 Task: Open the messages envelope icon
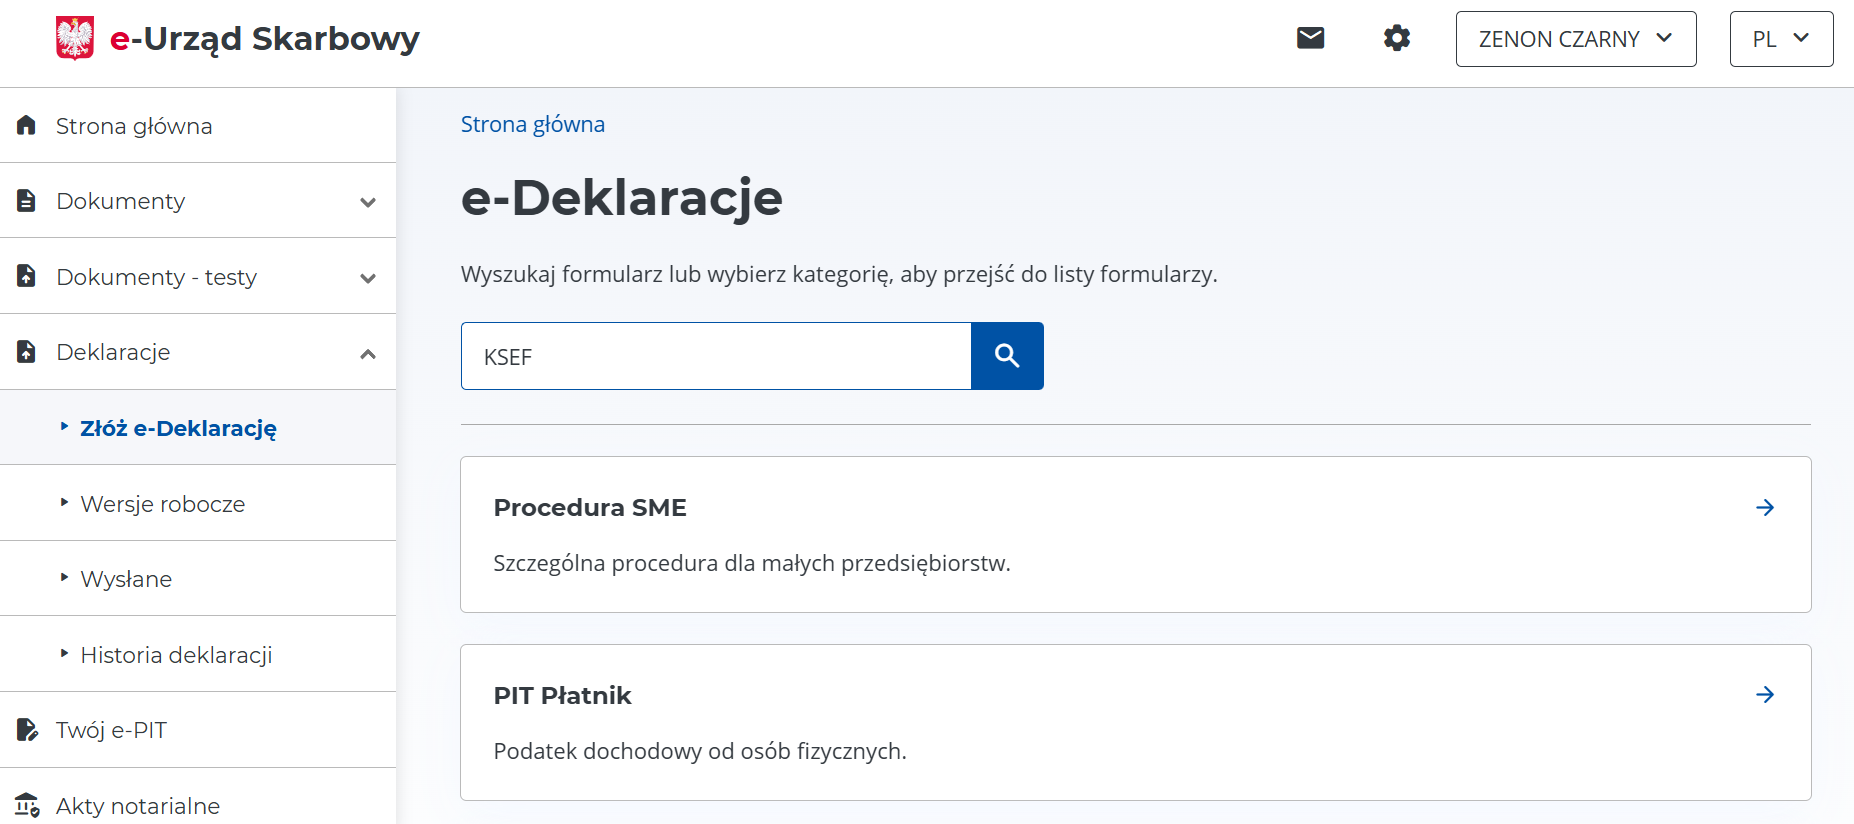click(x=1310, y=38)
